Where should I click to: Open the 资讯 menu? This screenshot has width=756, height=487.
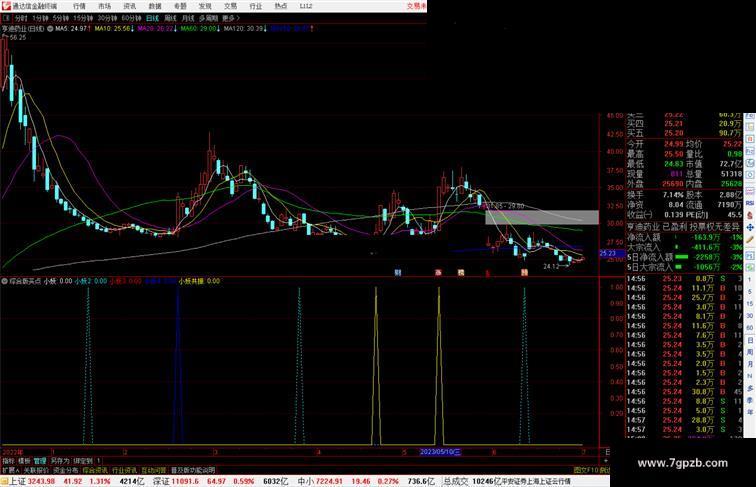tap(129, 6)
